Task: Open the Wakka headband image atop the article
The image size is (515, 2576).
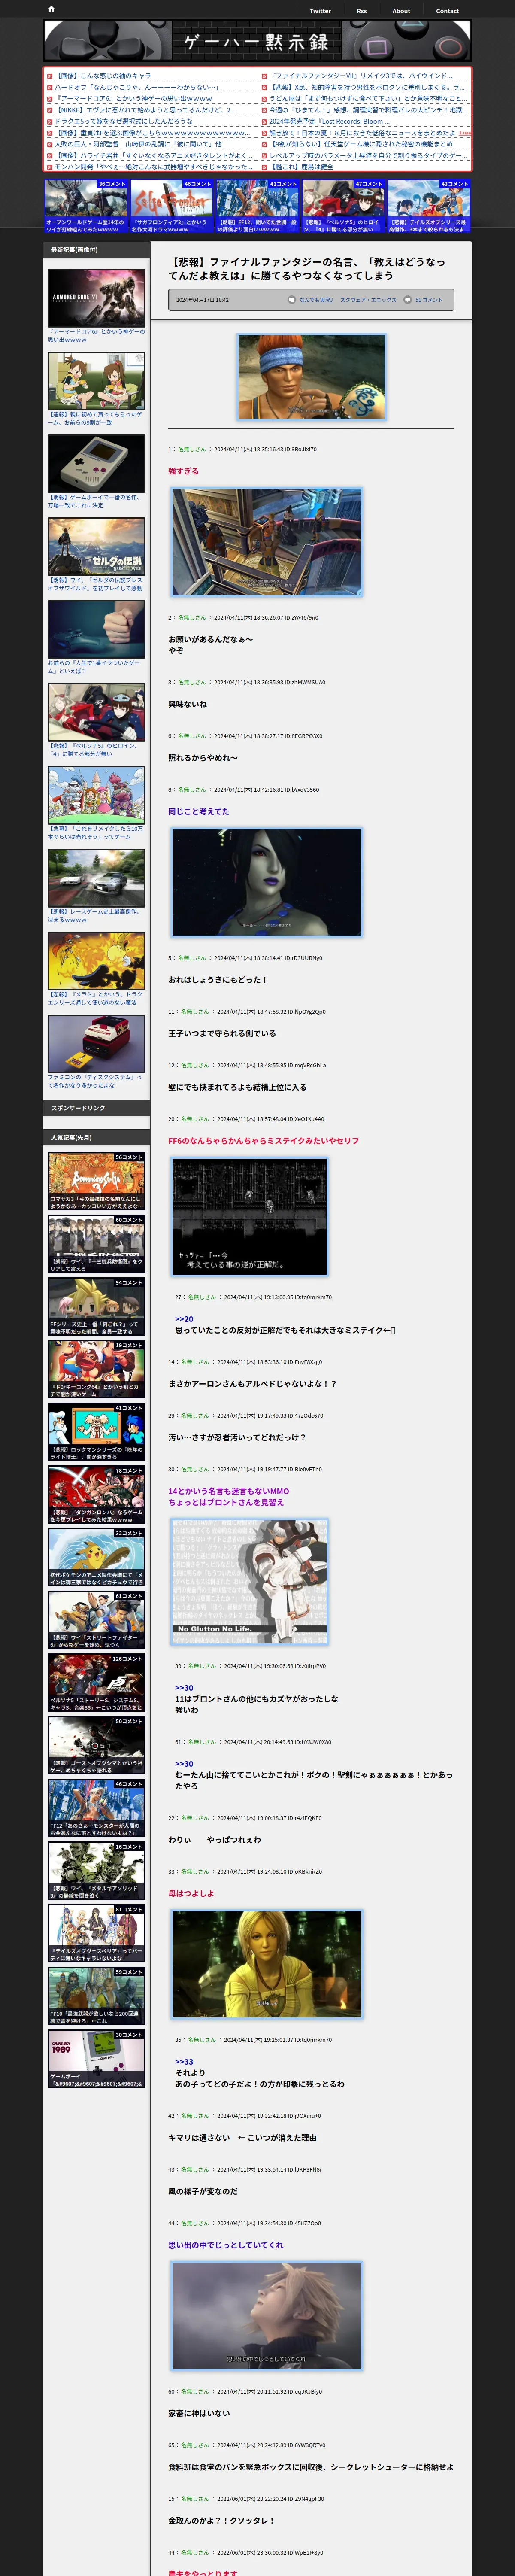Action: (x=311, y=377)
